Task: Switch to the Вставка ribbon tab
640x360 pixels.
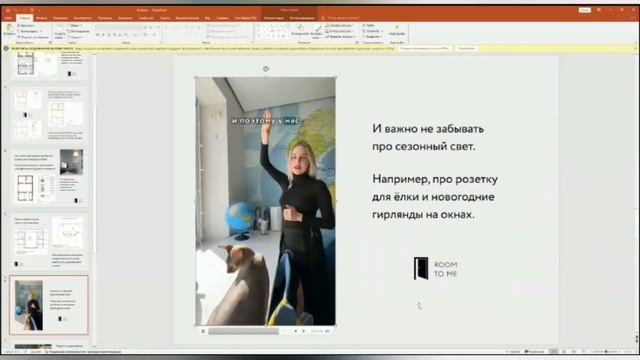Action: (x=41, y=18)
